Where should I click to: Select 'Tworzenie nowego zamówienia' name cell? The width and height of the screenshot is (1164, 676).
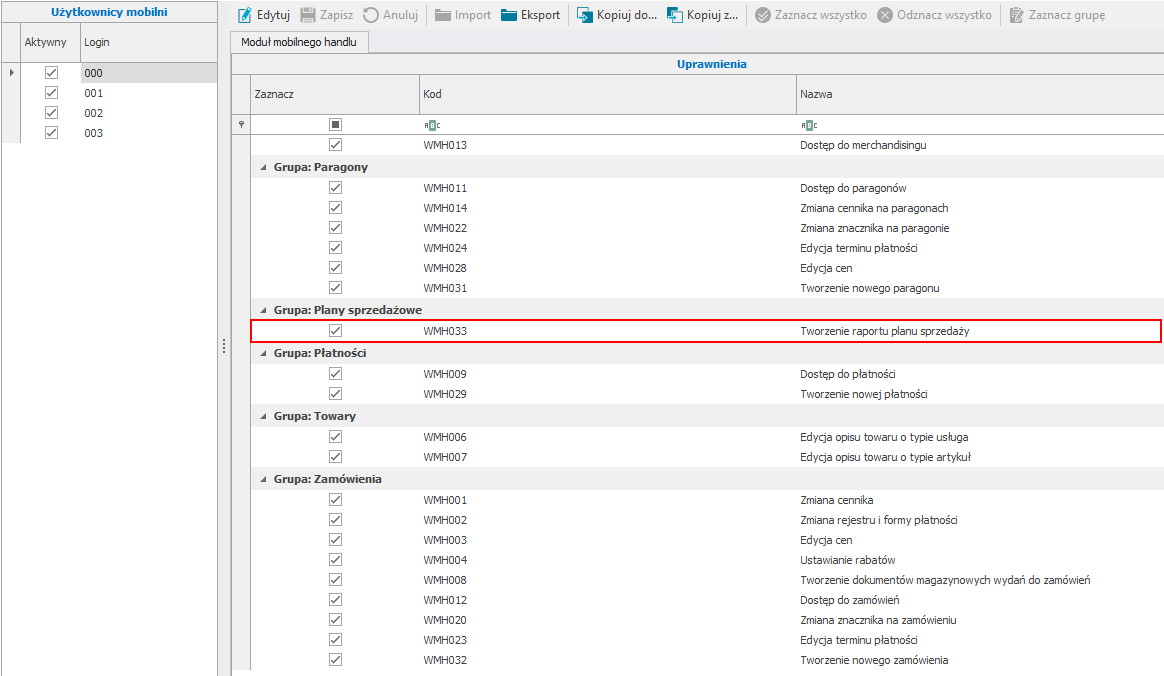tap(980, 660)
